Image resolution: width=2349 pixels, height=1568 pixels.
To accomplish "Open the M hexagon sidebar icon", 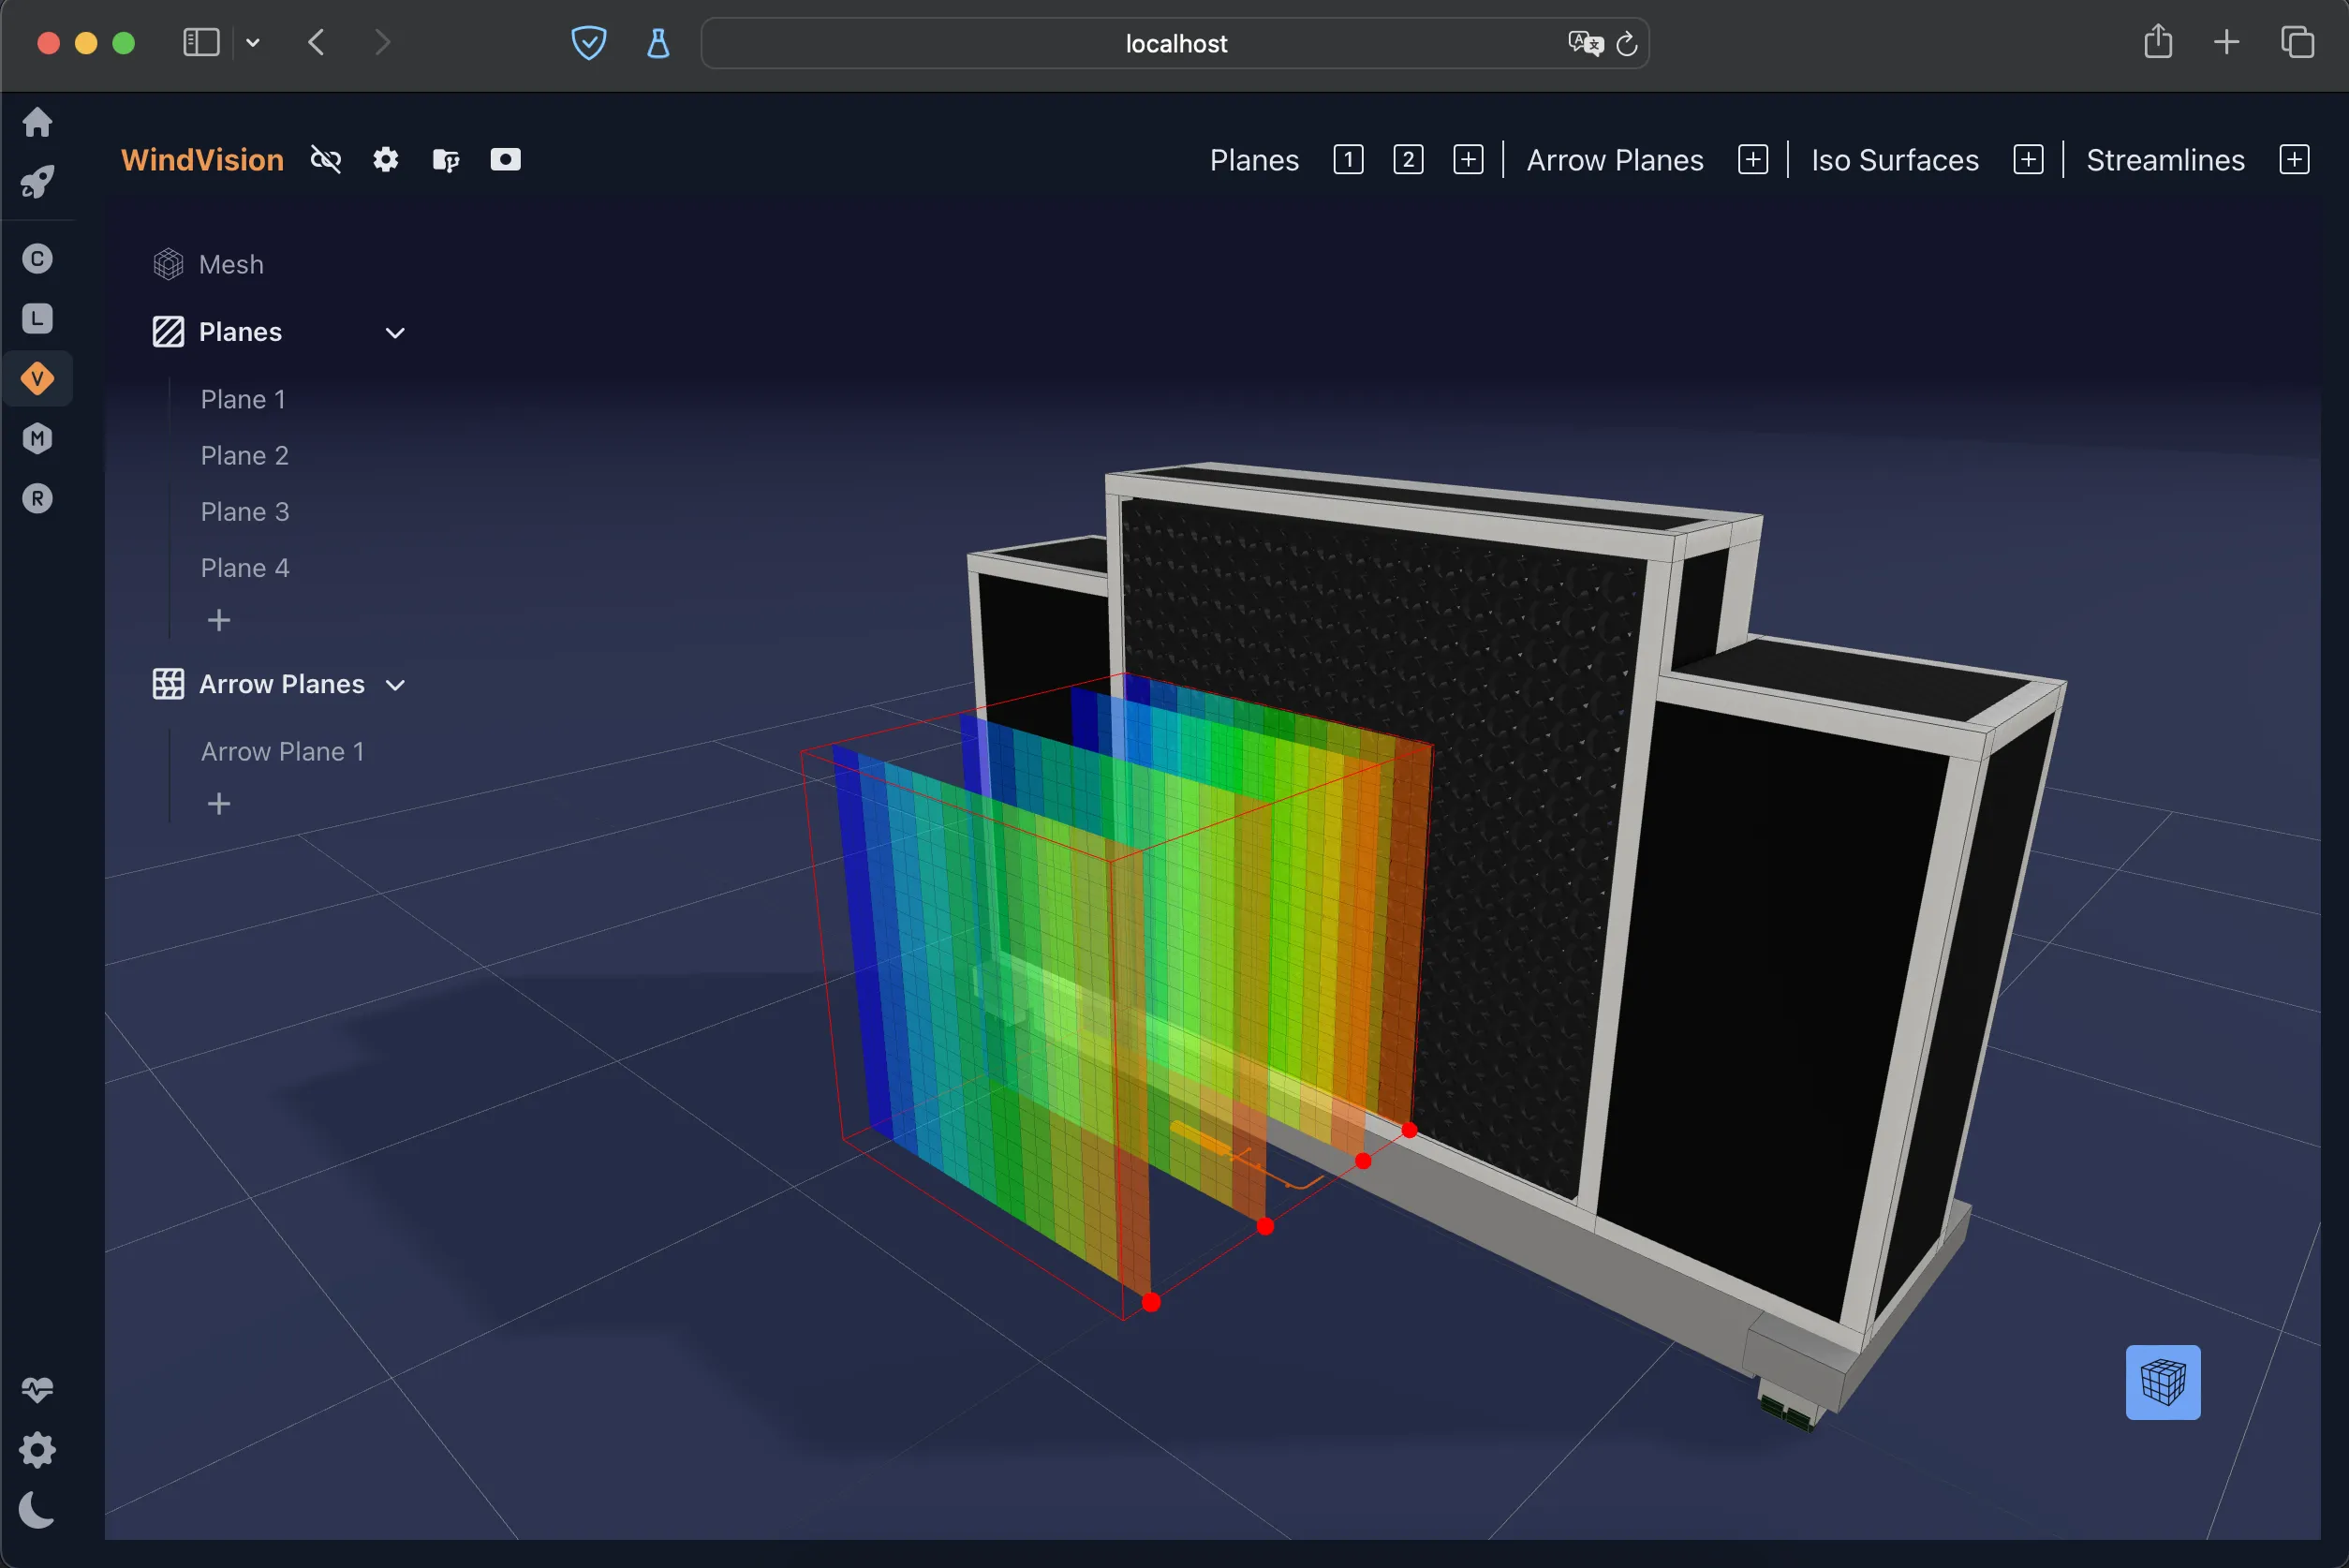I will (x=38, y=439).
